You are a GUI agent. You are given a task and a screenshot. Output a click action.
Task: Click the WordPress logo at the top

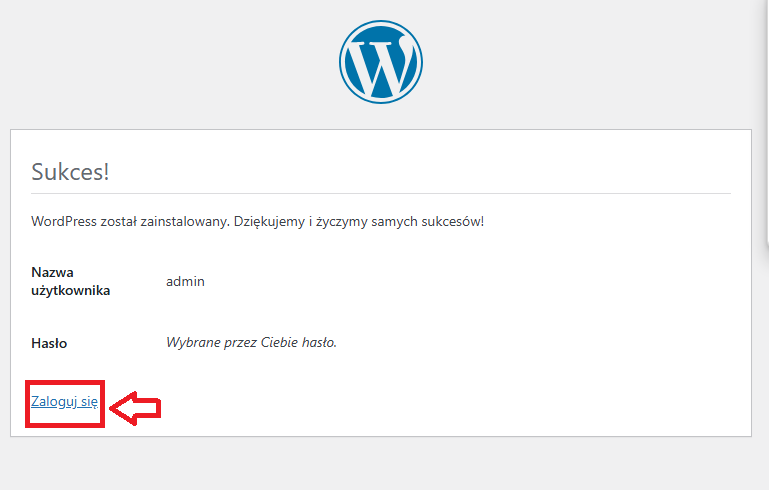[x=380, y=61]
